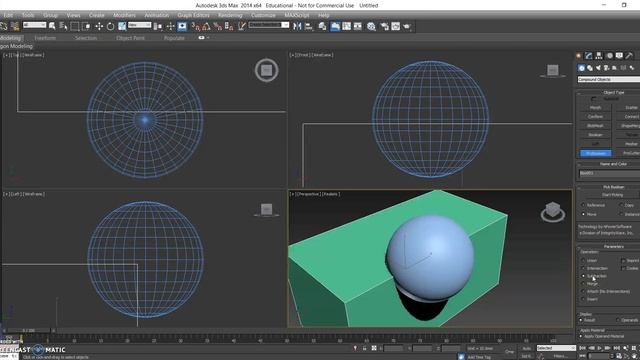The height and width of the screenshot is (360, 640).
Task: Open Curve Editor from toolbar
Action: (347, 26)
